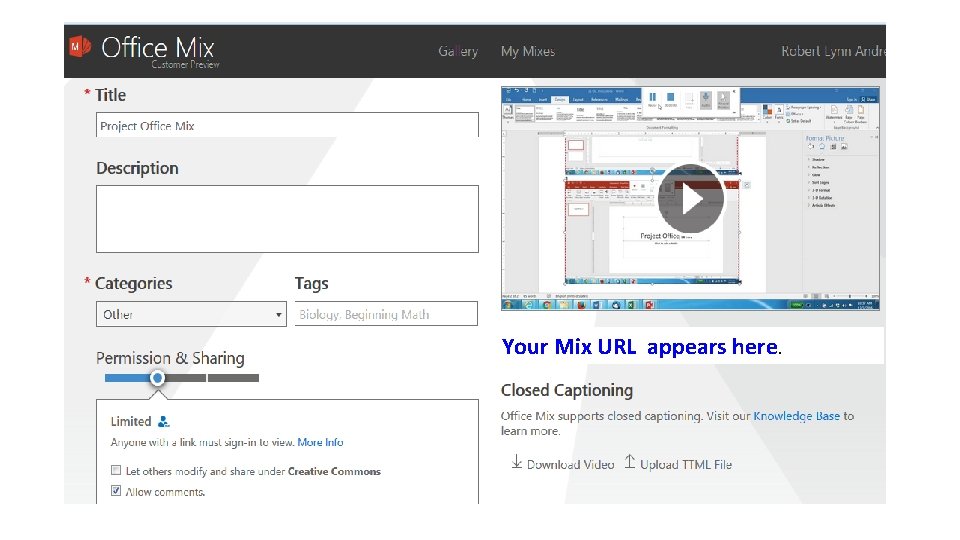Click the Permission & Sharing slider handle

(x=157, y=378)
